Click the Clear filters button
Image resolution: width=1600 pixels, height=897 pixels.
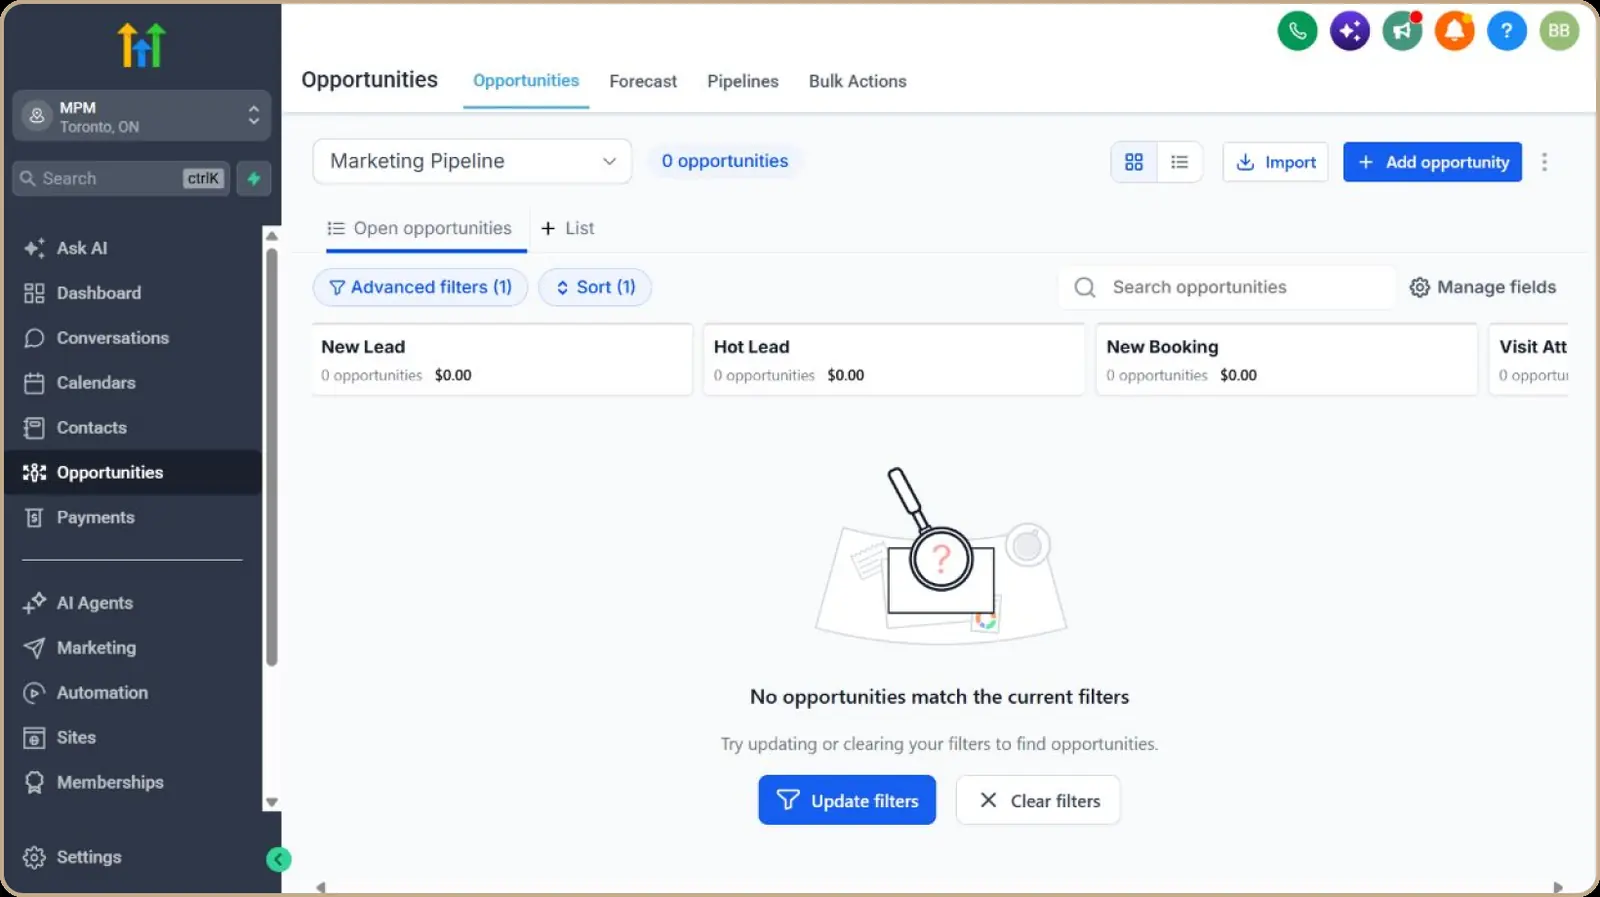[1038, 800]
